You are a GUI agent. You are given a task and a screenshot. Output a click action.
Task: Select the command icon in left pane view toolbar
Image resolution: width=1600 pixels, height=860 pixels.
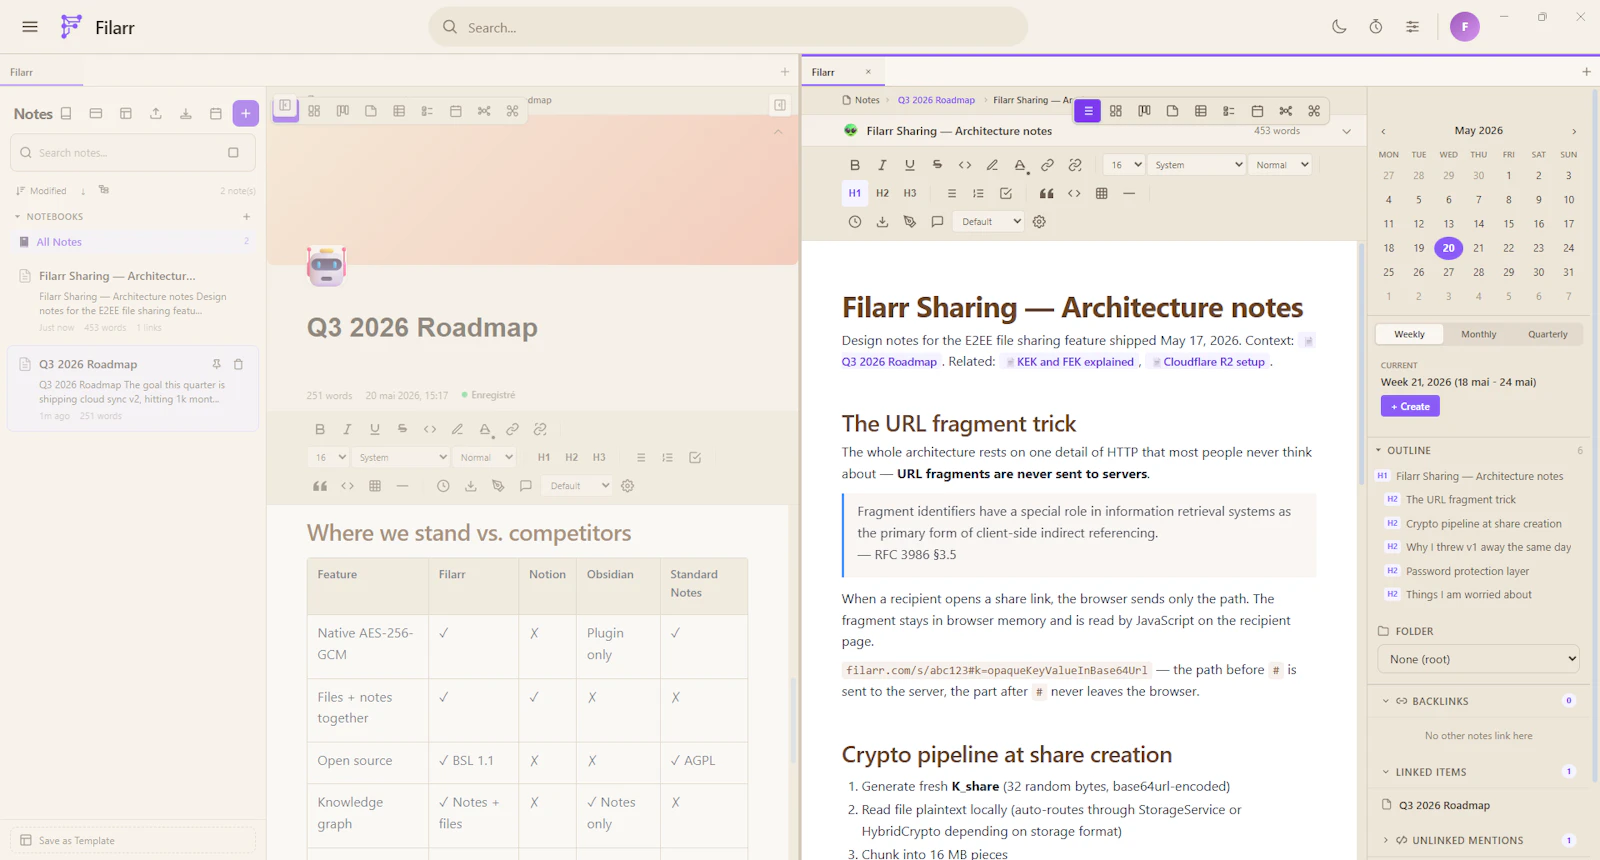click(512, 111)
